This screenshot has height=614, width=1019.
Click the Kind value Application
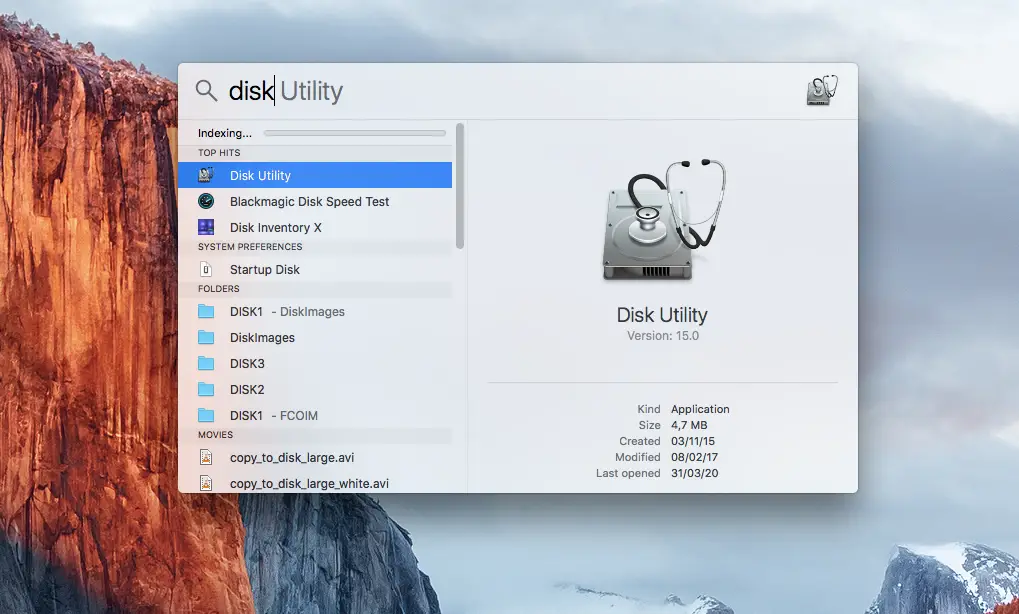click(700, 409)
